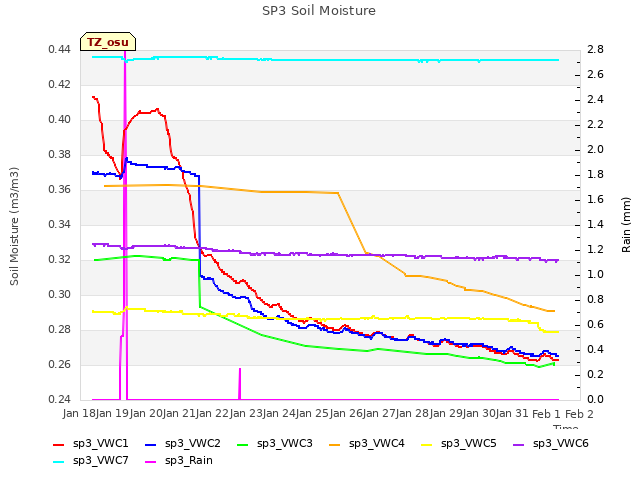The width and height of the screenshot is (640, 480).
Task: Click the Jan 22 x-axis tick label
Action: pyautogui.click(x=212, y=413)
